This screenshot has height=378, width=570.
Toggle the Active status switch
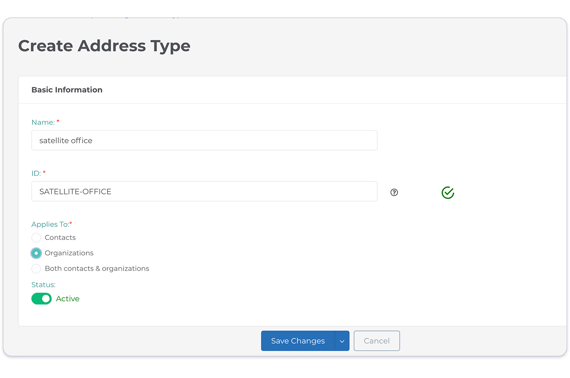[41, 299]
